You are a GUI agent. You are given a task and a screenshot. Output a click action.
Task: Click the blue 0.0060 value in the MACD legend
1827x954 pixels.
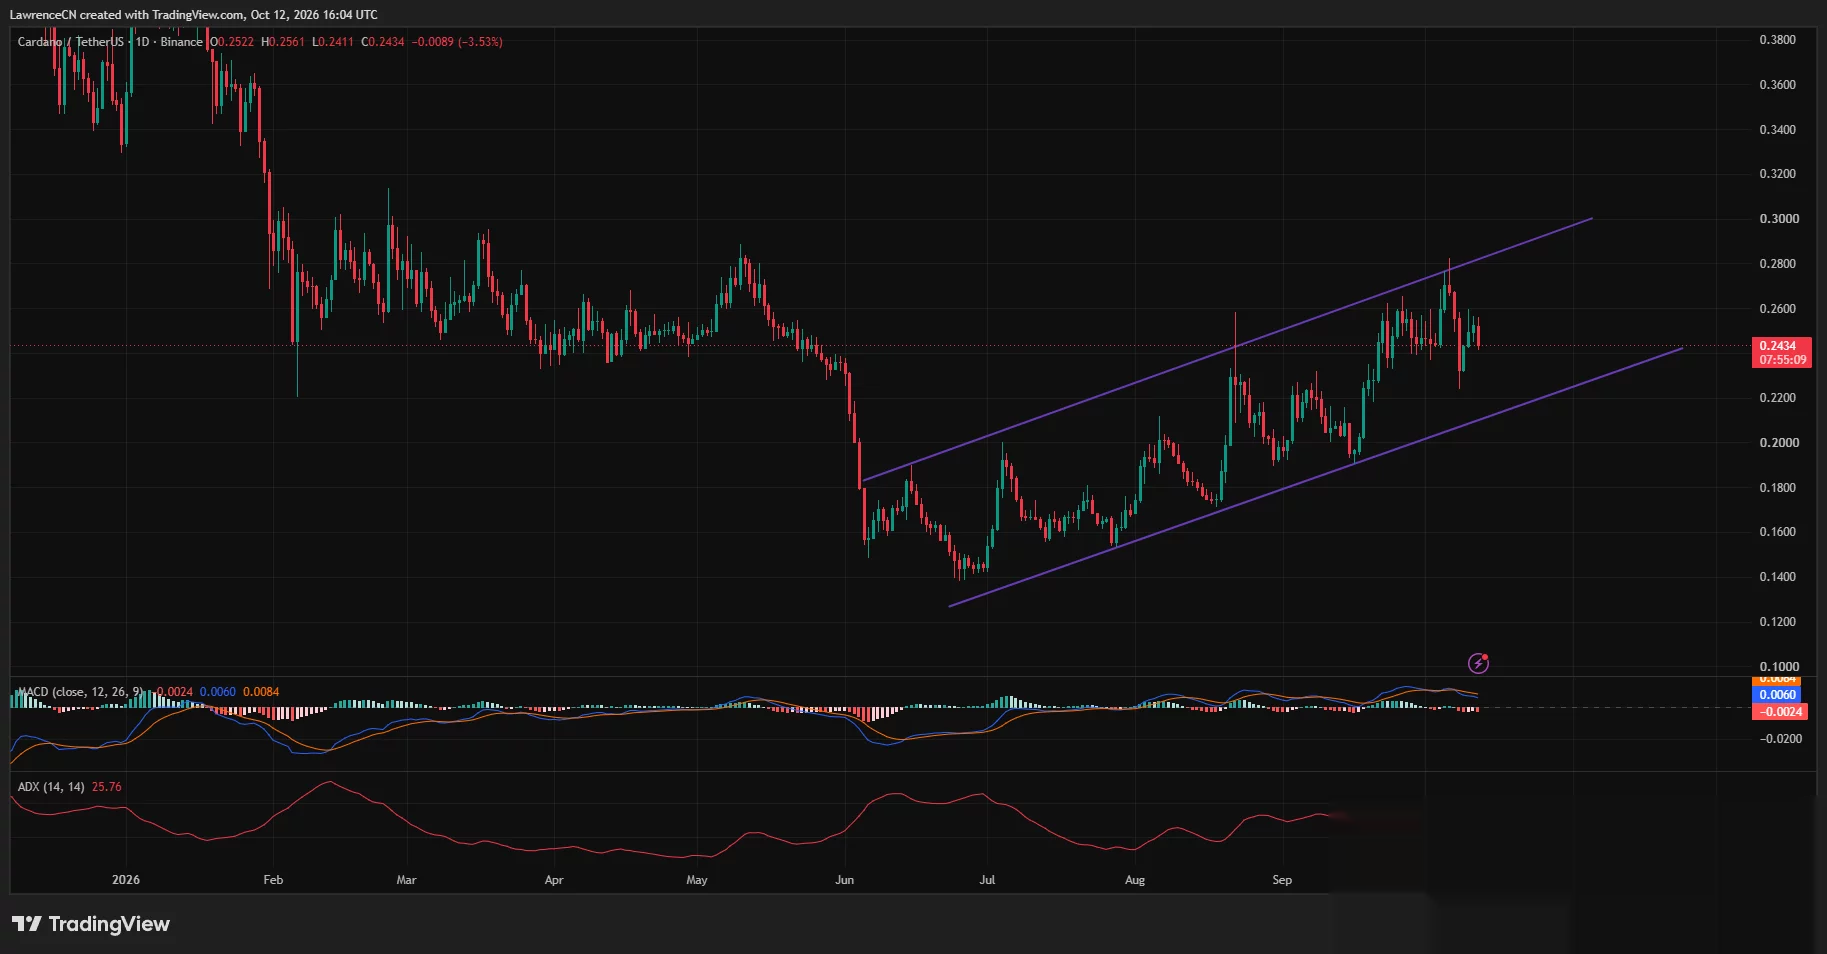218,692
